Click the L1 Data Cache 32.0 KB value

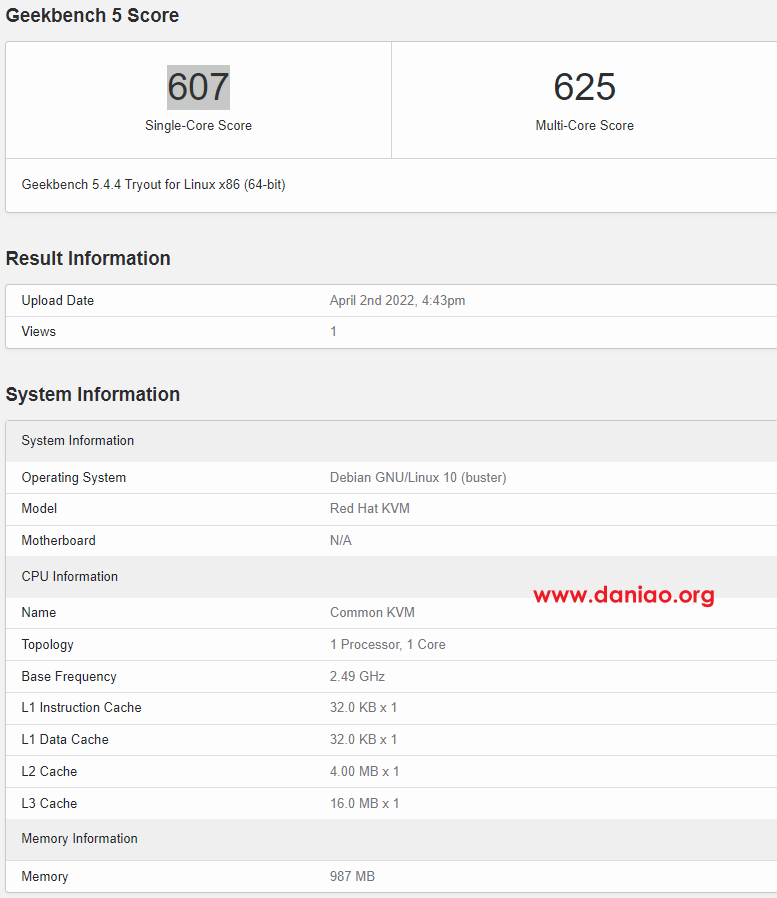(364, 740)
